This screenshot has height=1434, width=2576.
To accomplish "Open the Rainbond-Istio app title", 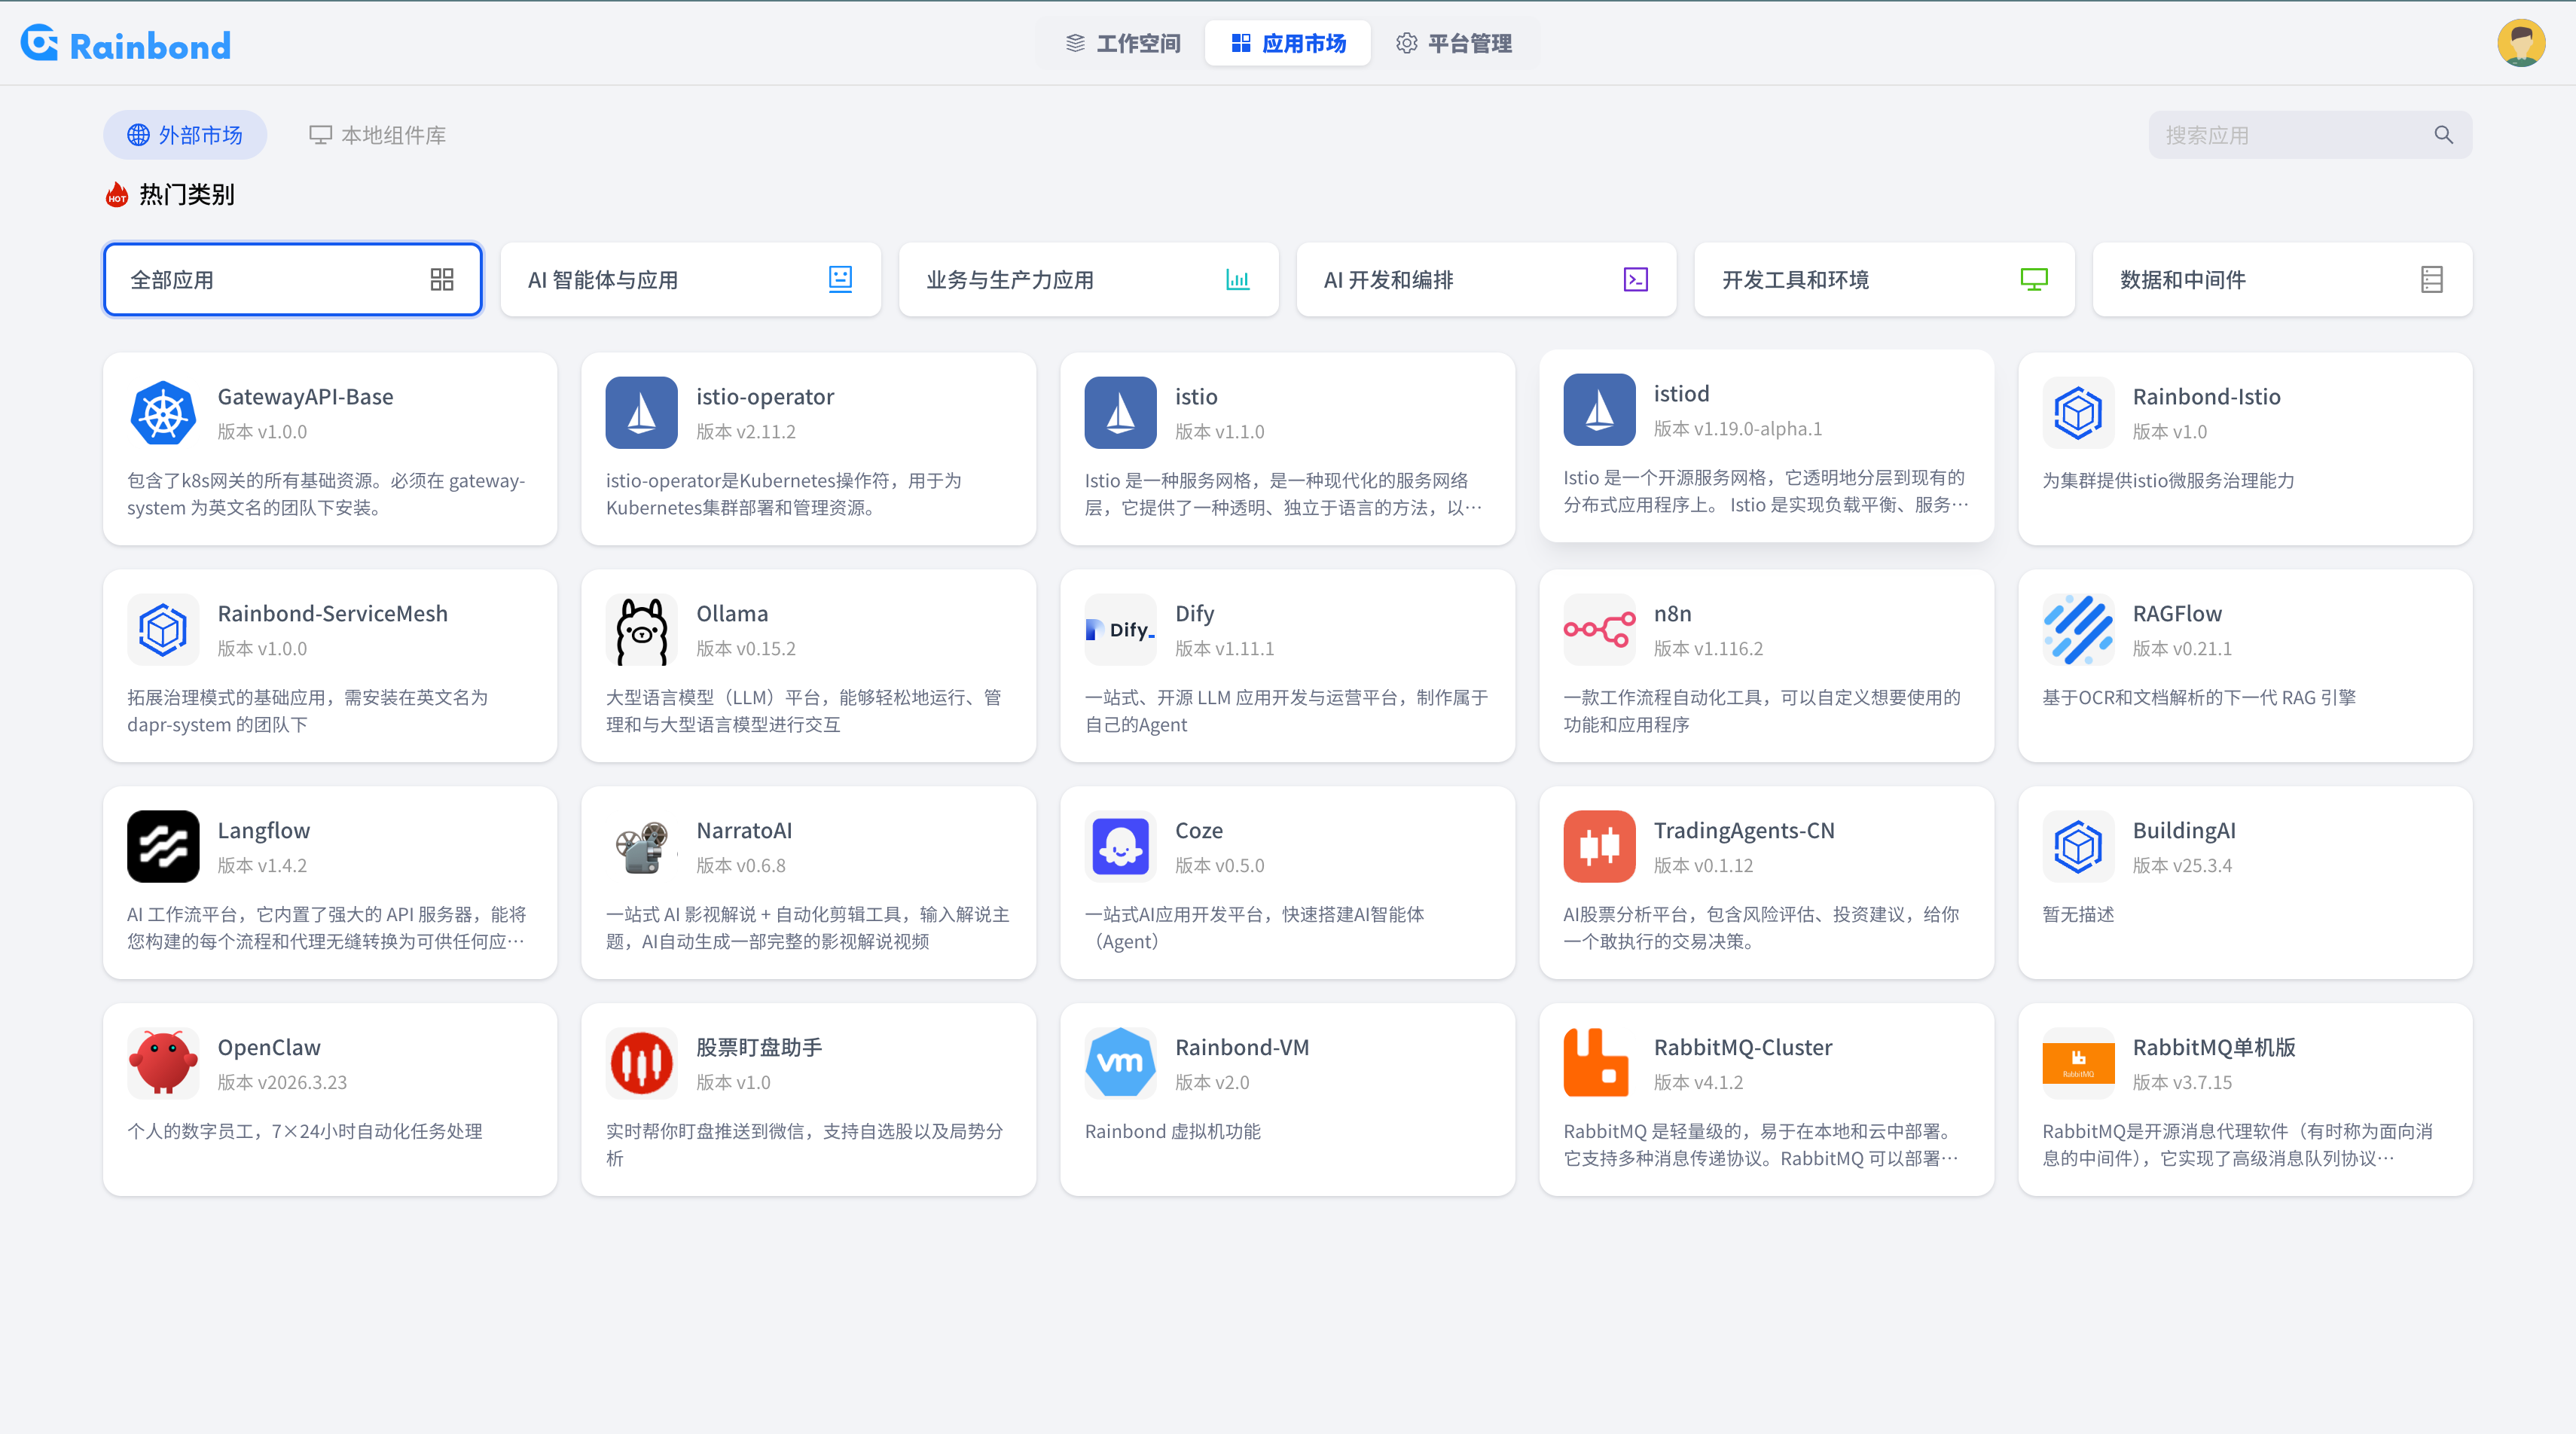I will [2206, 397].
